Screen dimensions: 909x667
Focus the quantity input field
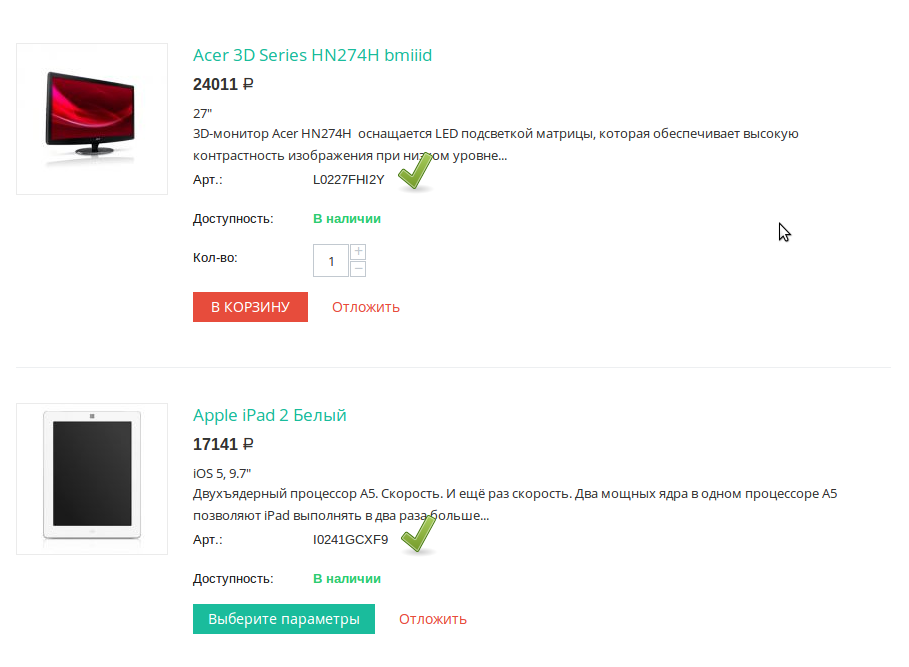[x=331, y=260]
